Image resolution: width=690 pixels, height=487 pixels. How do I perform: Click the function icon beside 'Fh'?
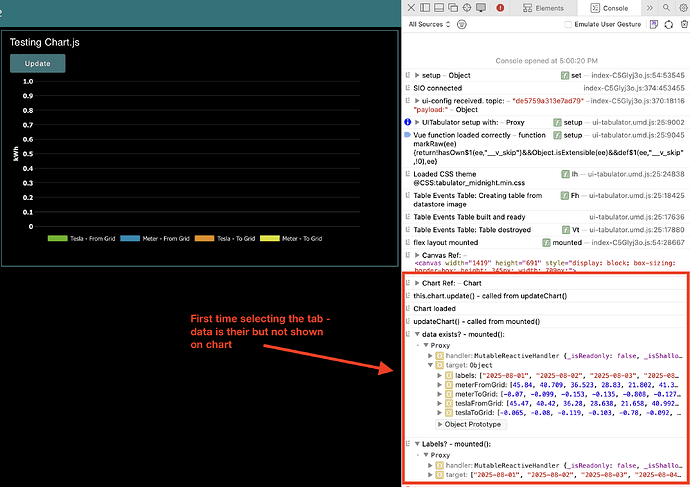(565, 195)
